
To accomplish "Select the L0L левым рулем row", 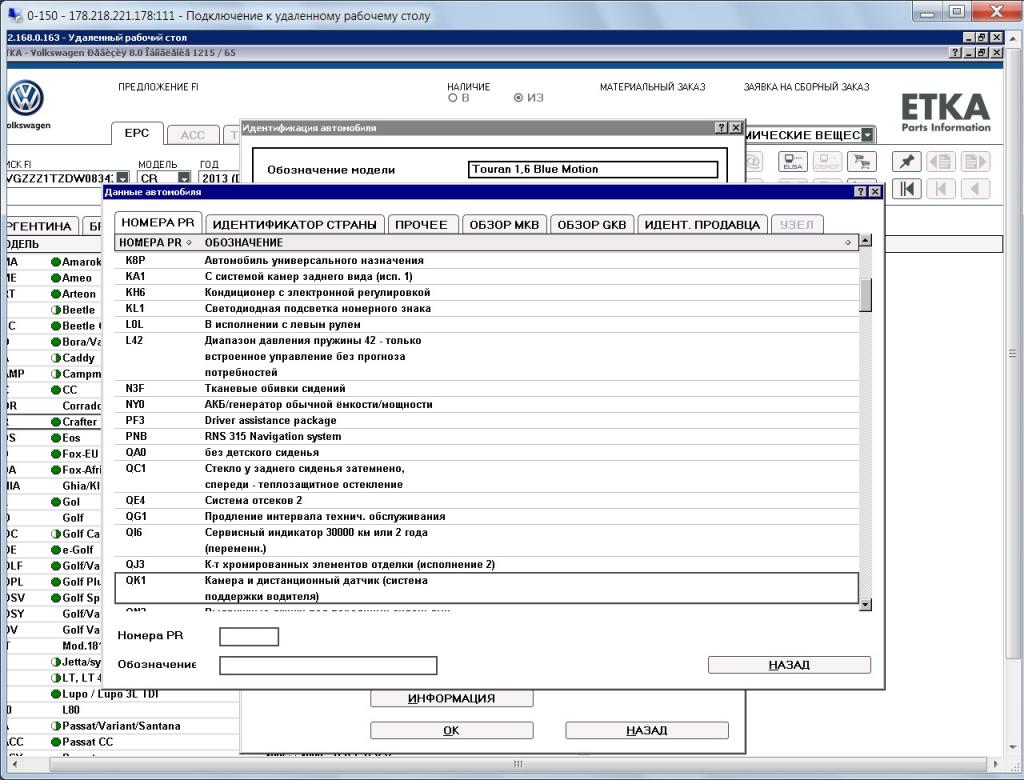I will click(x=487, y=324).
